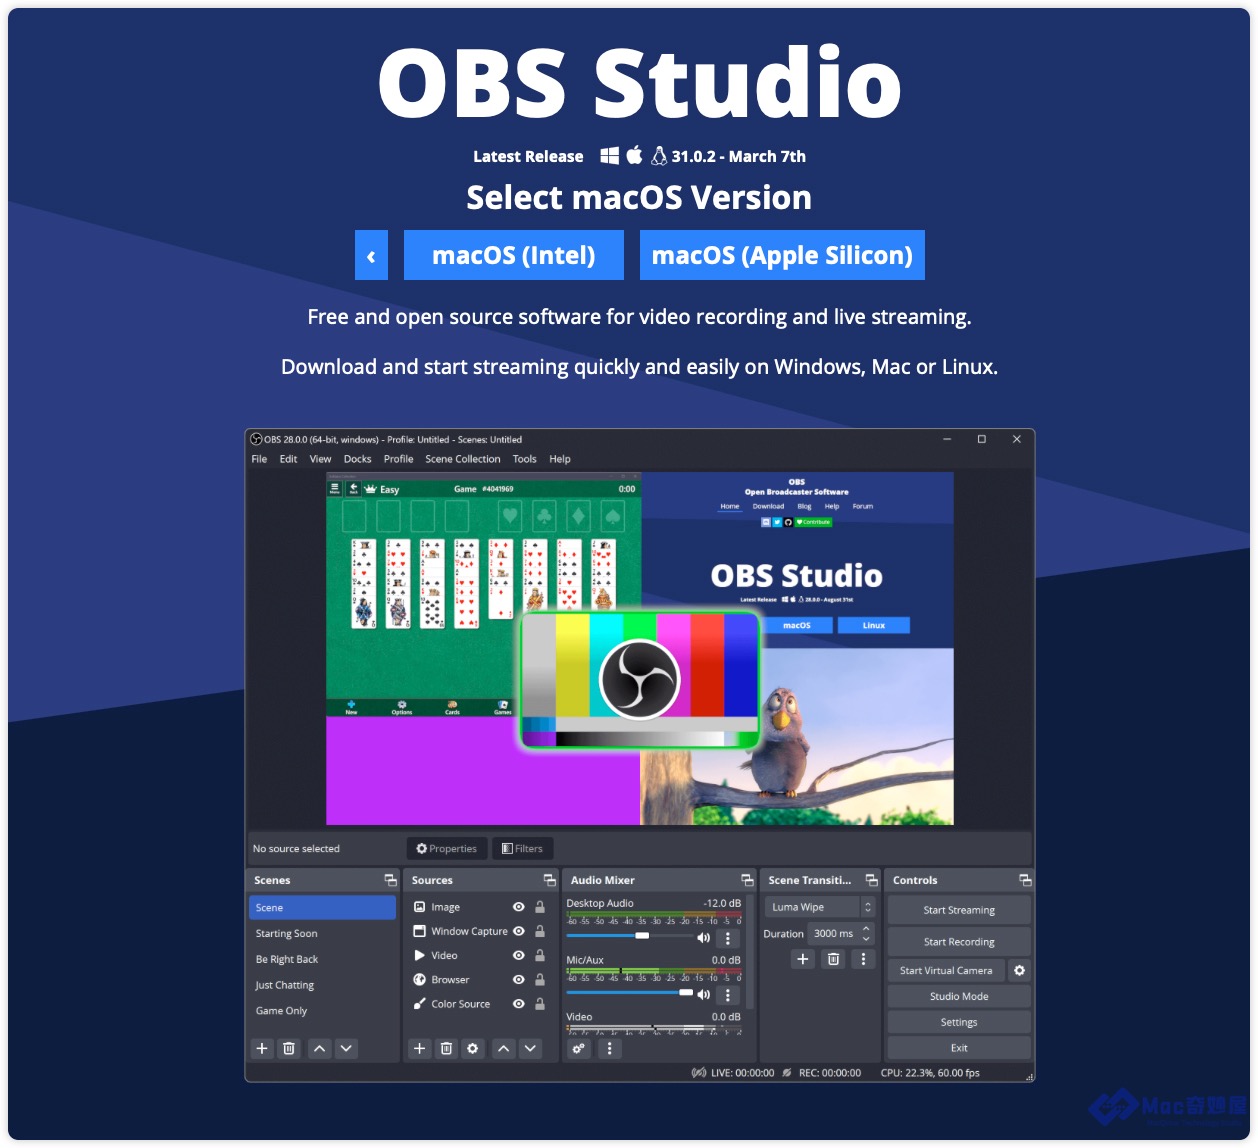Select the Video source row
The height and width of the screenshot is (1148, 1258).
pos(480,956)
